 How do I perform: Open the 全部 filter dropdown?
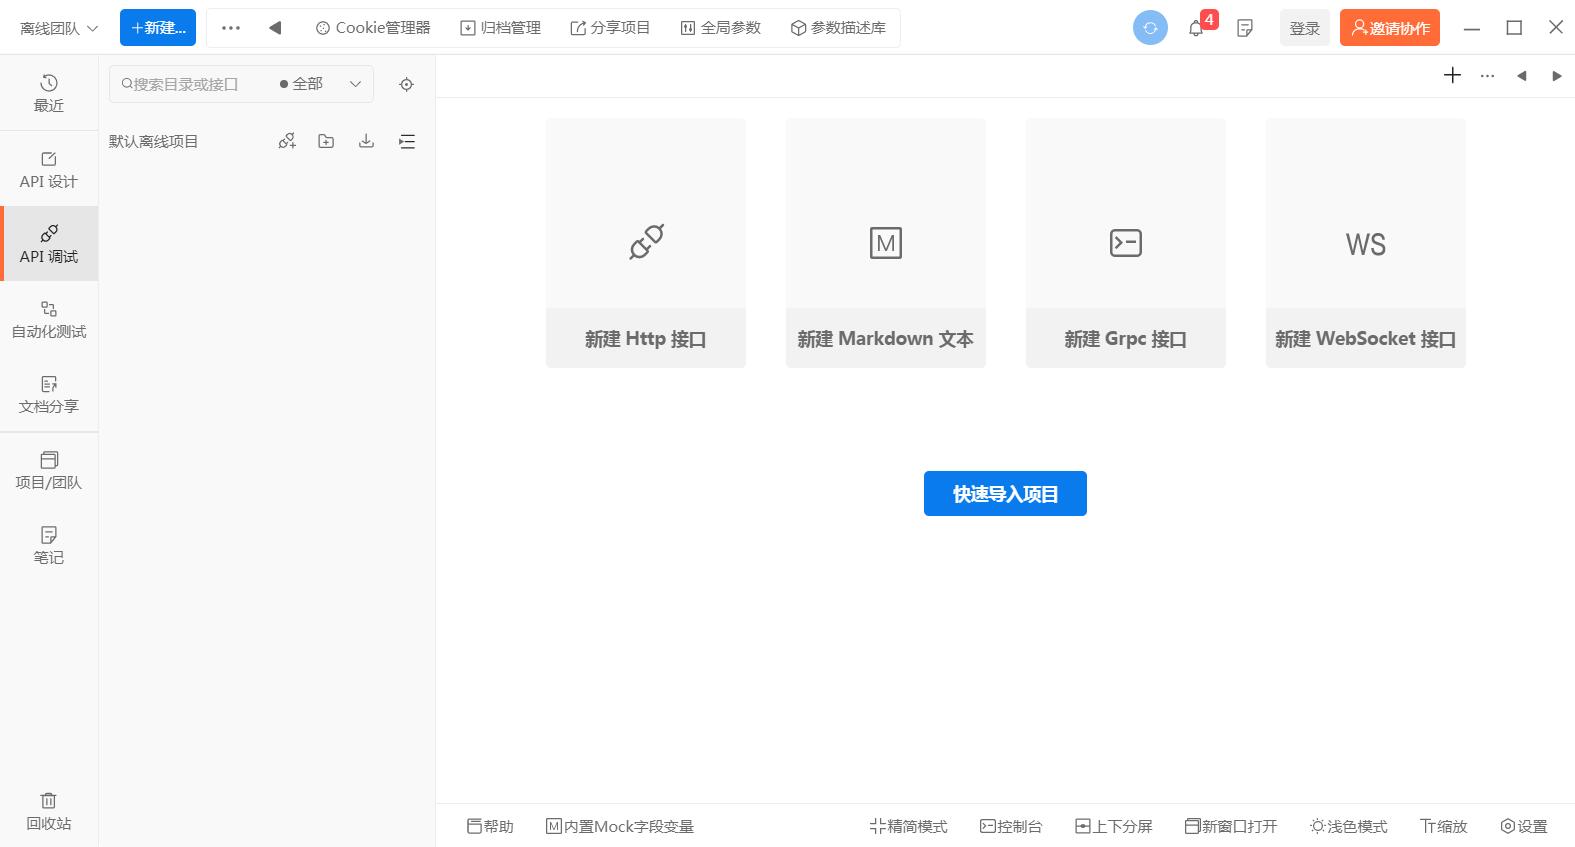[x=320, y=84]
